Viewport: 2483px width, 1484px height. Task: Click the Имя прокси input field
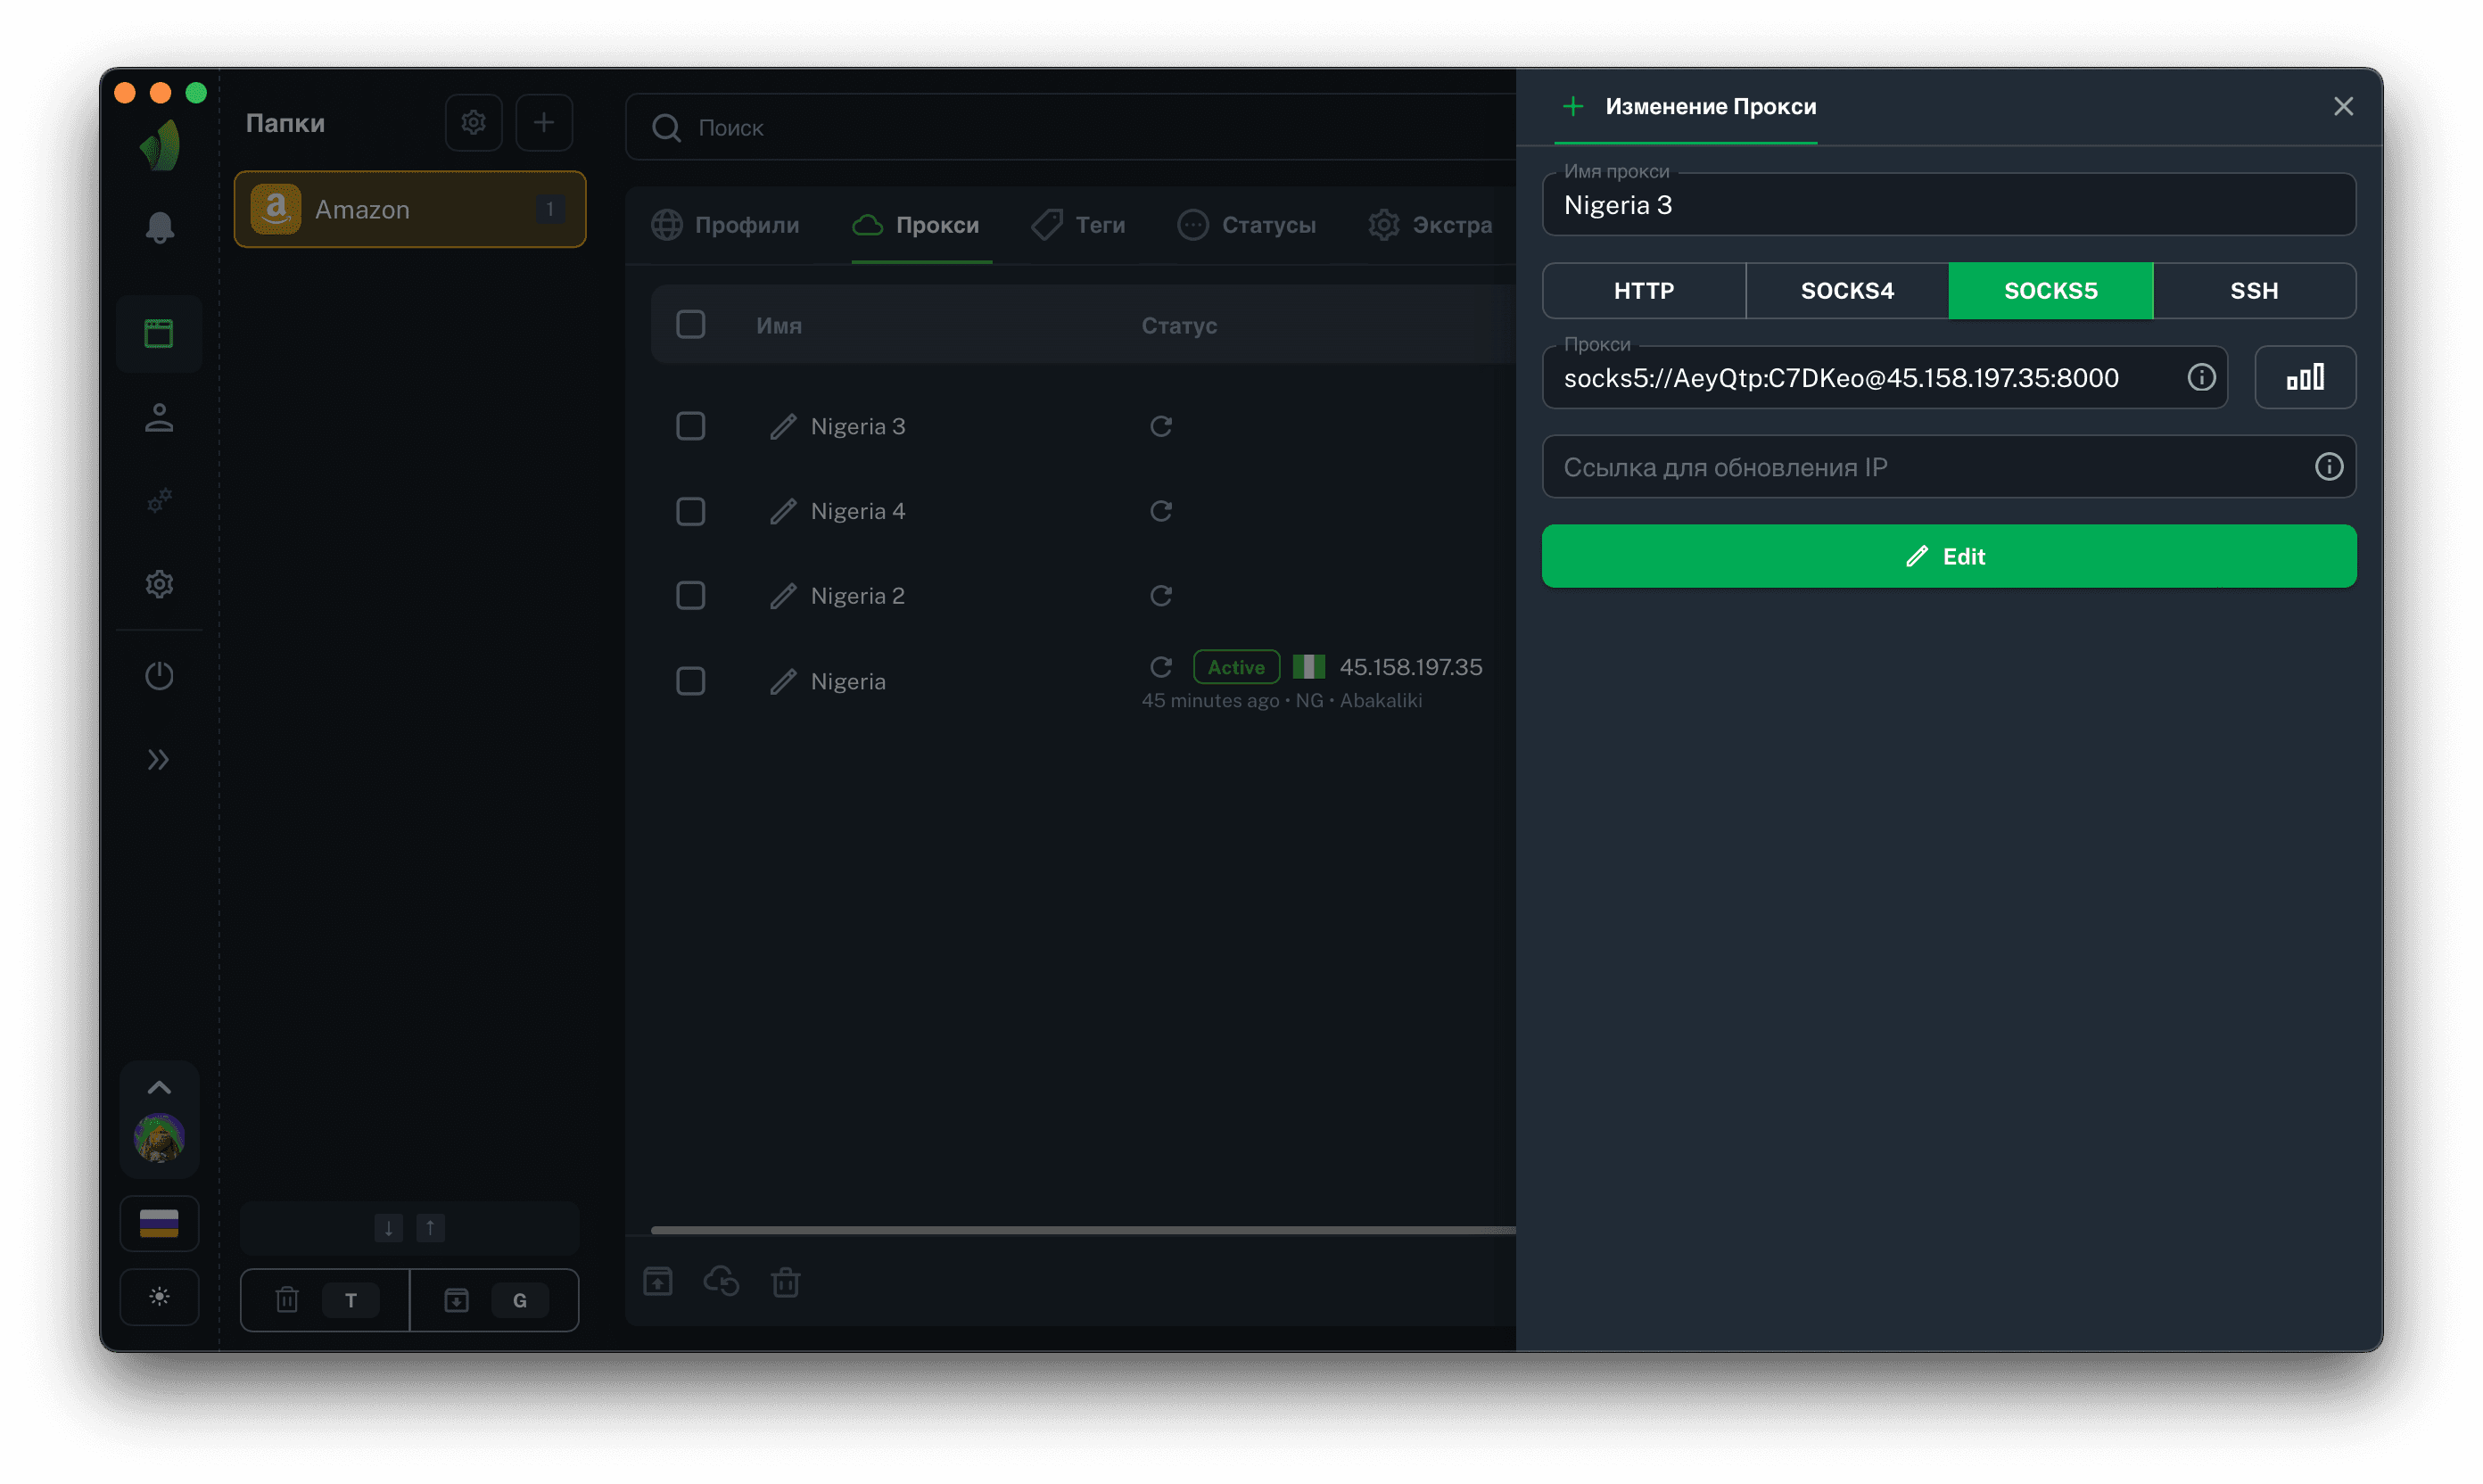(x=1948, y=205)
